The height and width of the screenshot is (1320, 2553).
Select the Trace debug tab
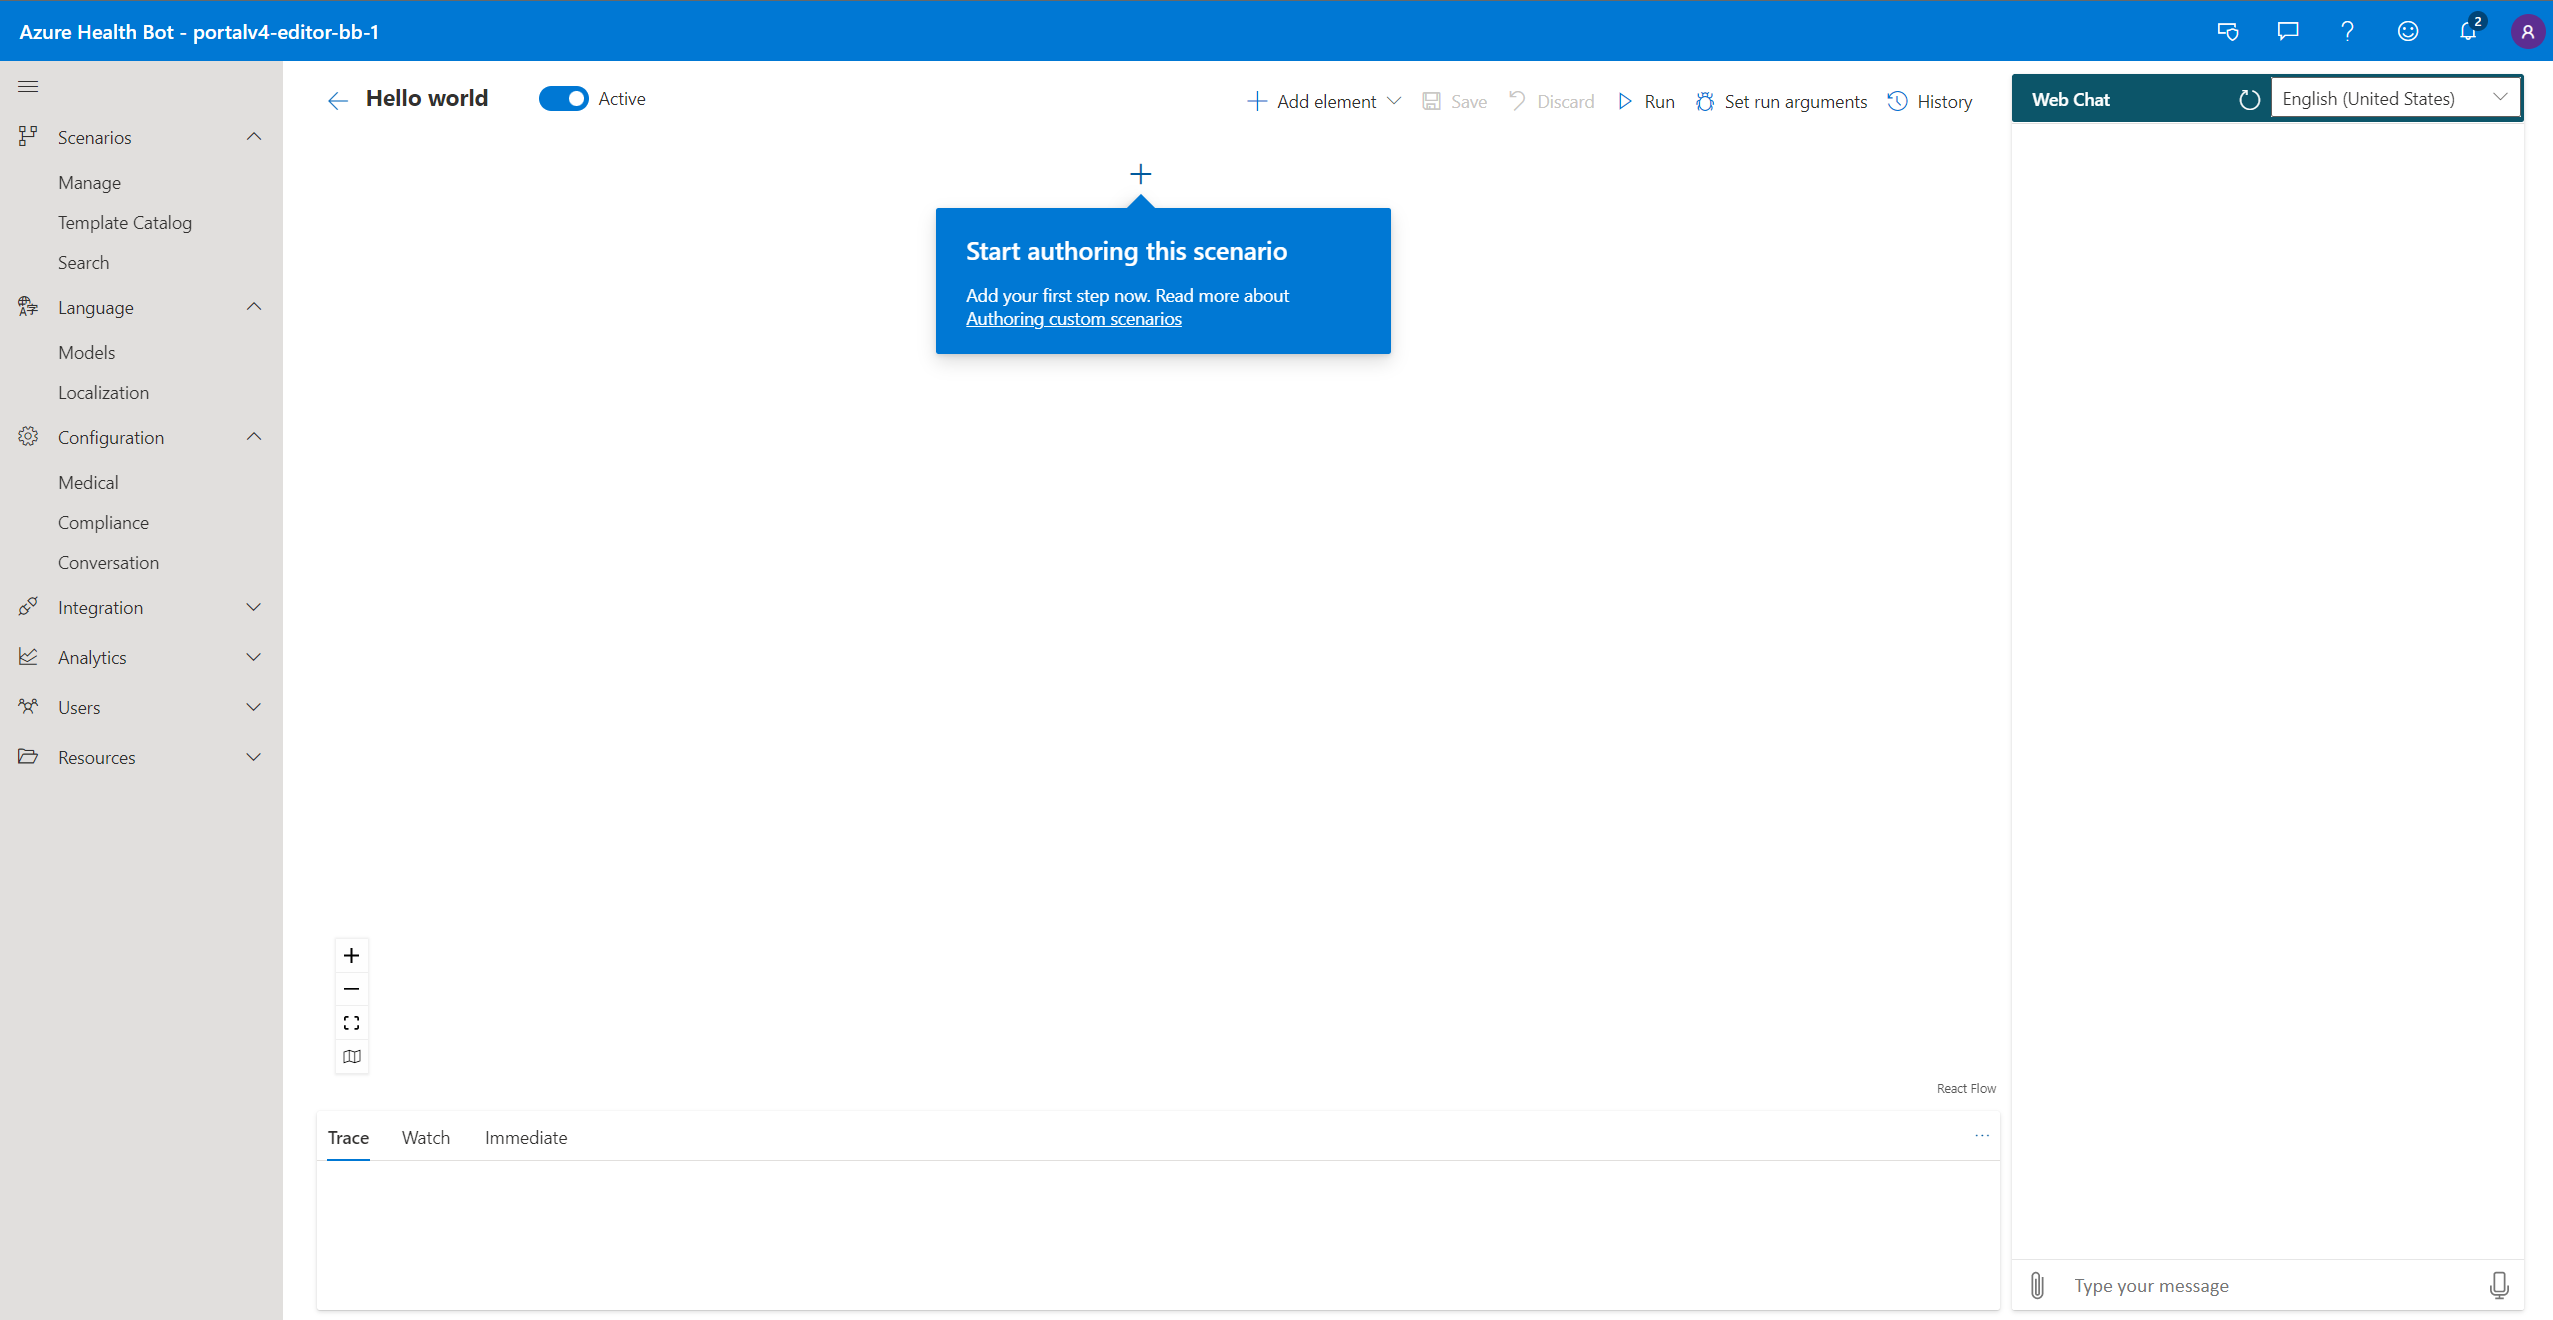[x=348, y=1136]
